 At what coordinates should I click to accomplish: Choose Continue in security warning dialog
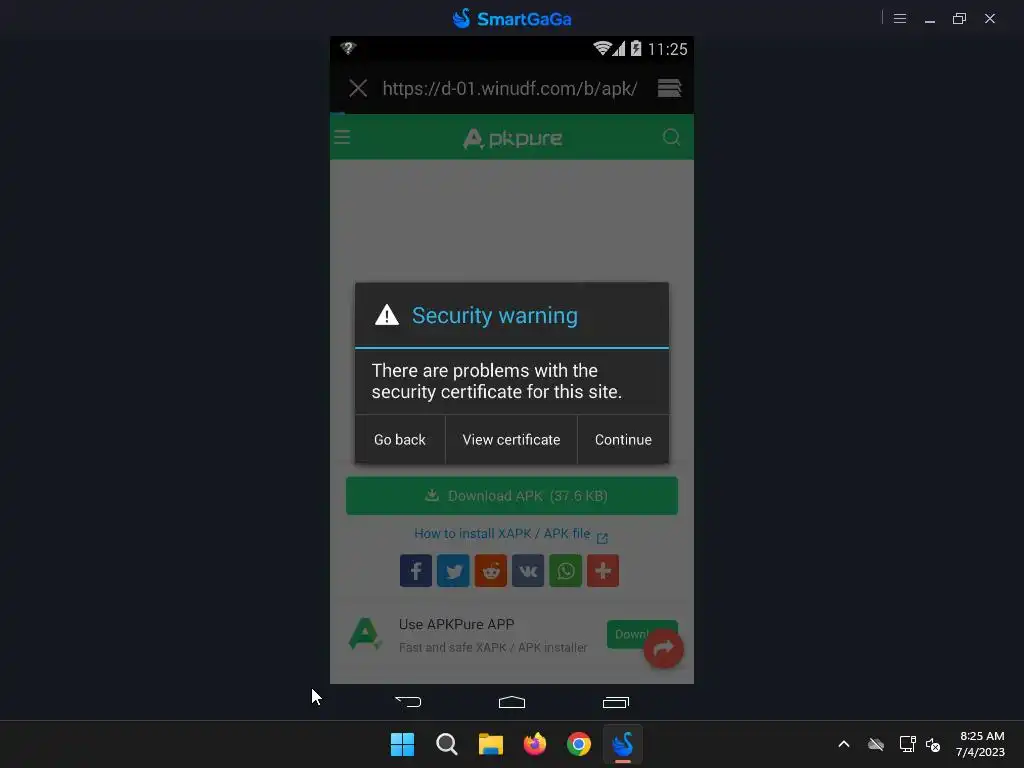[x=623, y=440]
